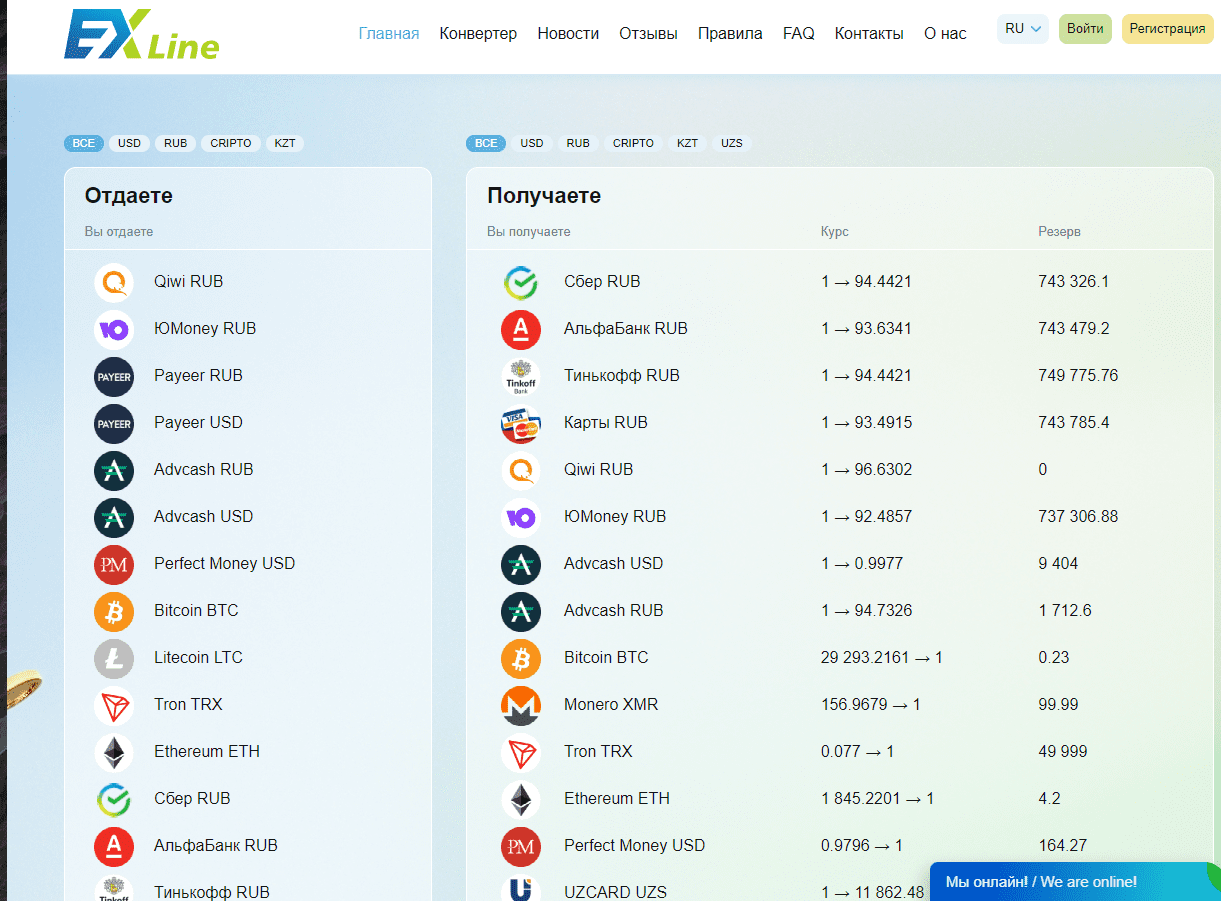Open the Контакты page
Screen dimensions: 1221x901
click(x=869, y=33)
